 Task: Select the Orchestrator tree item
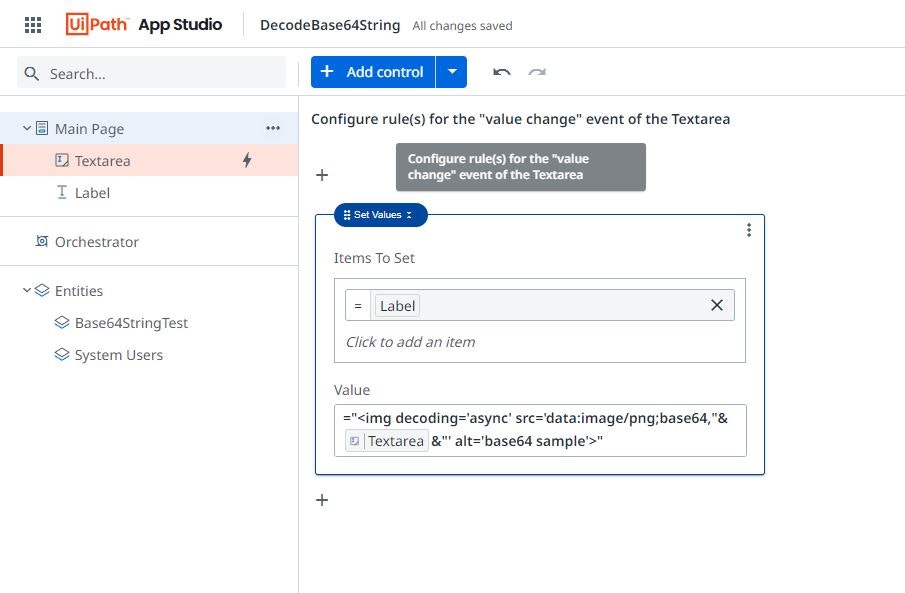(96, 242)
